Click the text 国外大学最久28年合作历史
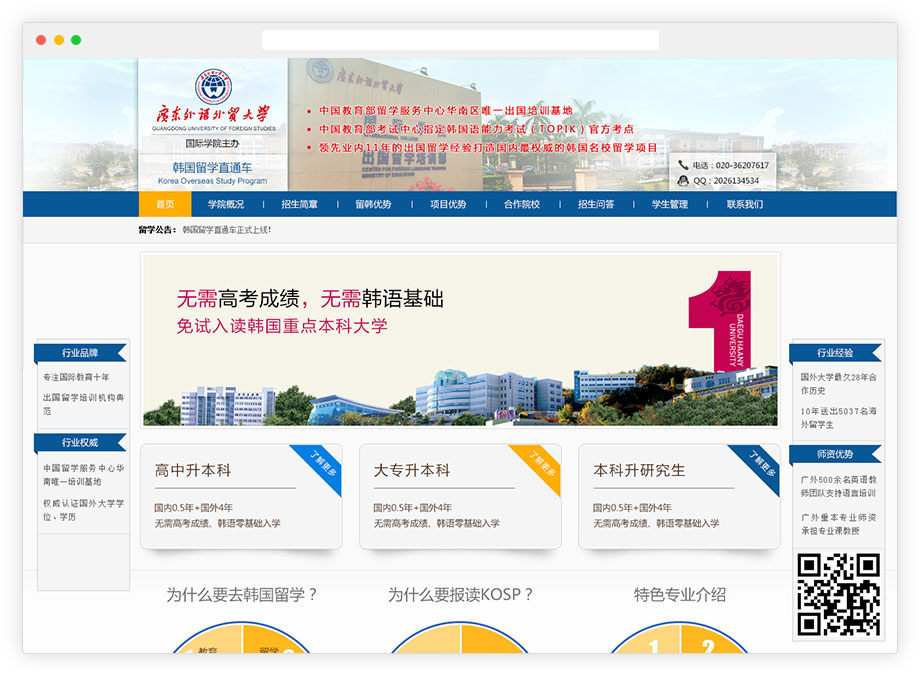Screen dimensions: 920x676 click(838, 384)
